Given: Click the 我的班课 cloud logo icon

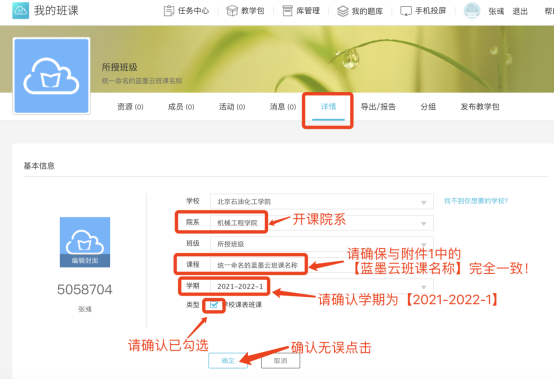Looking at the screenshot, I should point(20,10).
